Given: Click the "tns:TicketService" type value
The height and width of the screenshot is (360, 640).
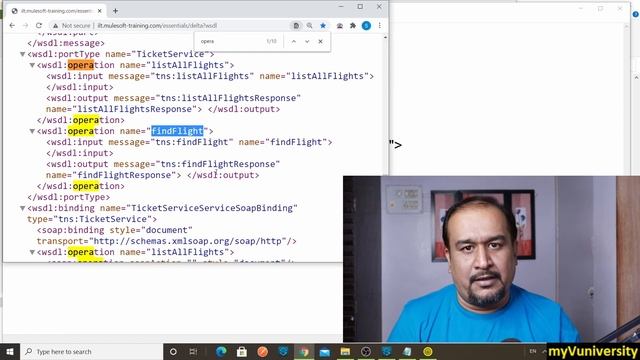Looking at the screenshot, I should coord(102,219).
